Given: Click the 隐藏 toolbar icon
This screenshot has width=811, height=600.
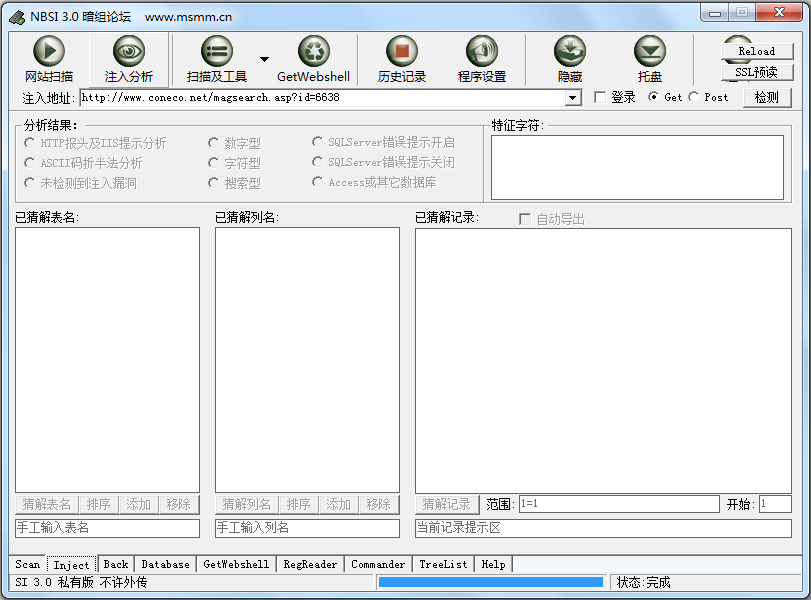Looking at the screenshot, I should pyautogui.click(x=570, y=51).
